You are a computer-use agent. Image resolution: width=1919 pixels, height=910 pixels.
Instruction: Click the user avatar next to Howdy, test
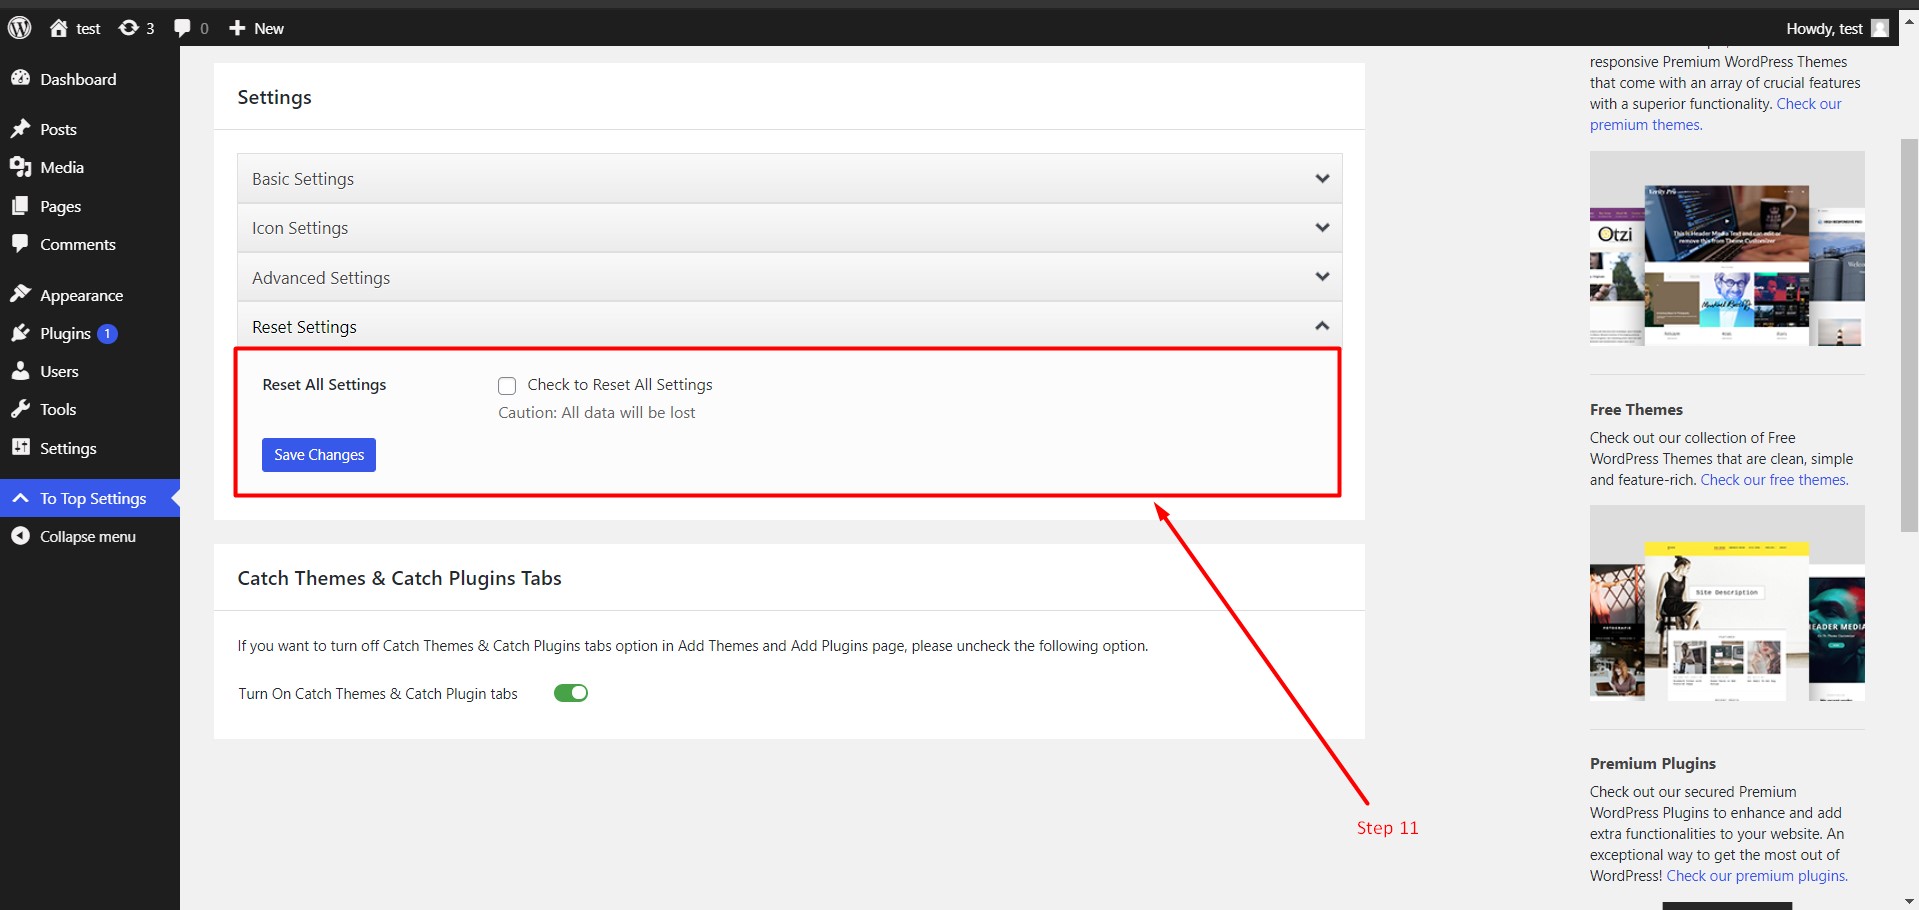point(1880,28)
